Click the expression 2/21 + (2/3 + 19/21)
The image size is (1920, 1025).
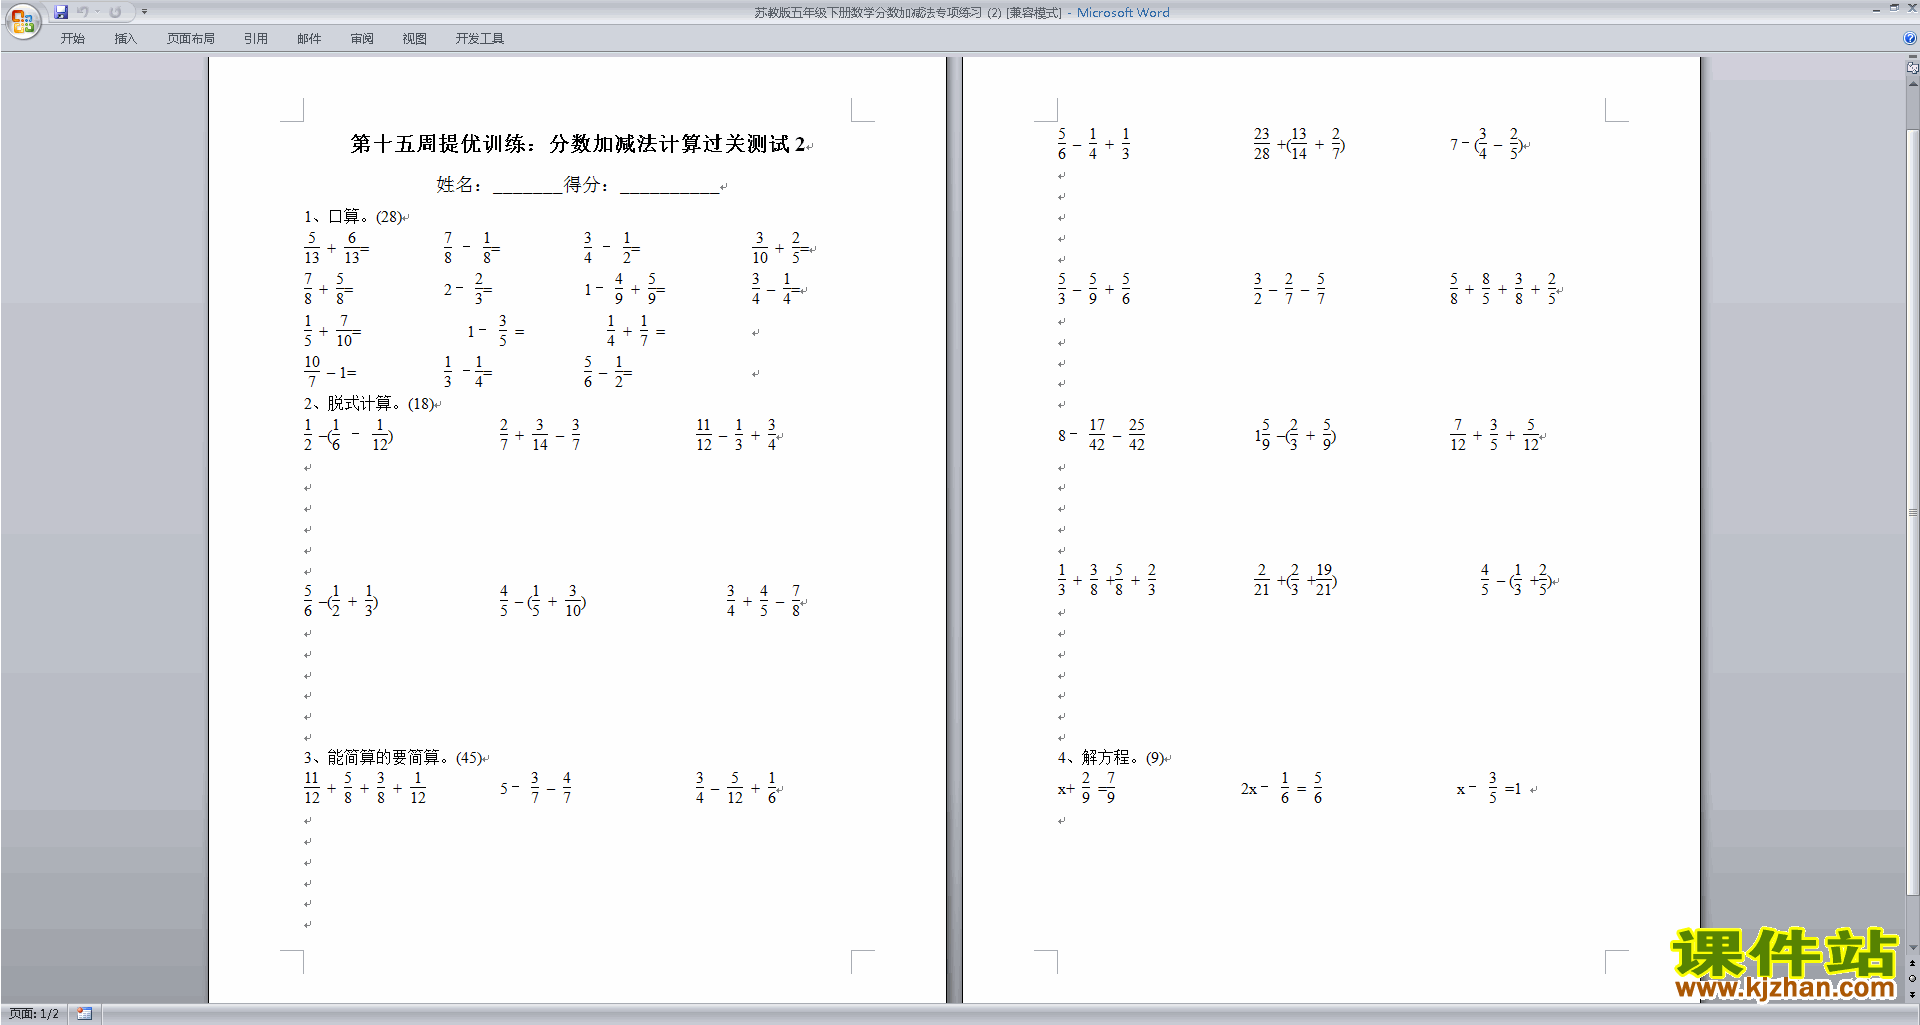(1295, 580)
